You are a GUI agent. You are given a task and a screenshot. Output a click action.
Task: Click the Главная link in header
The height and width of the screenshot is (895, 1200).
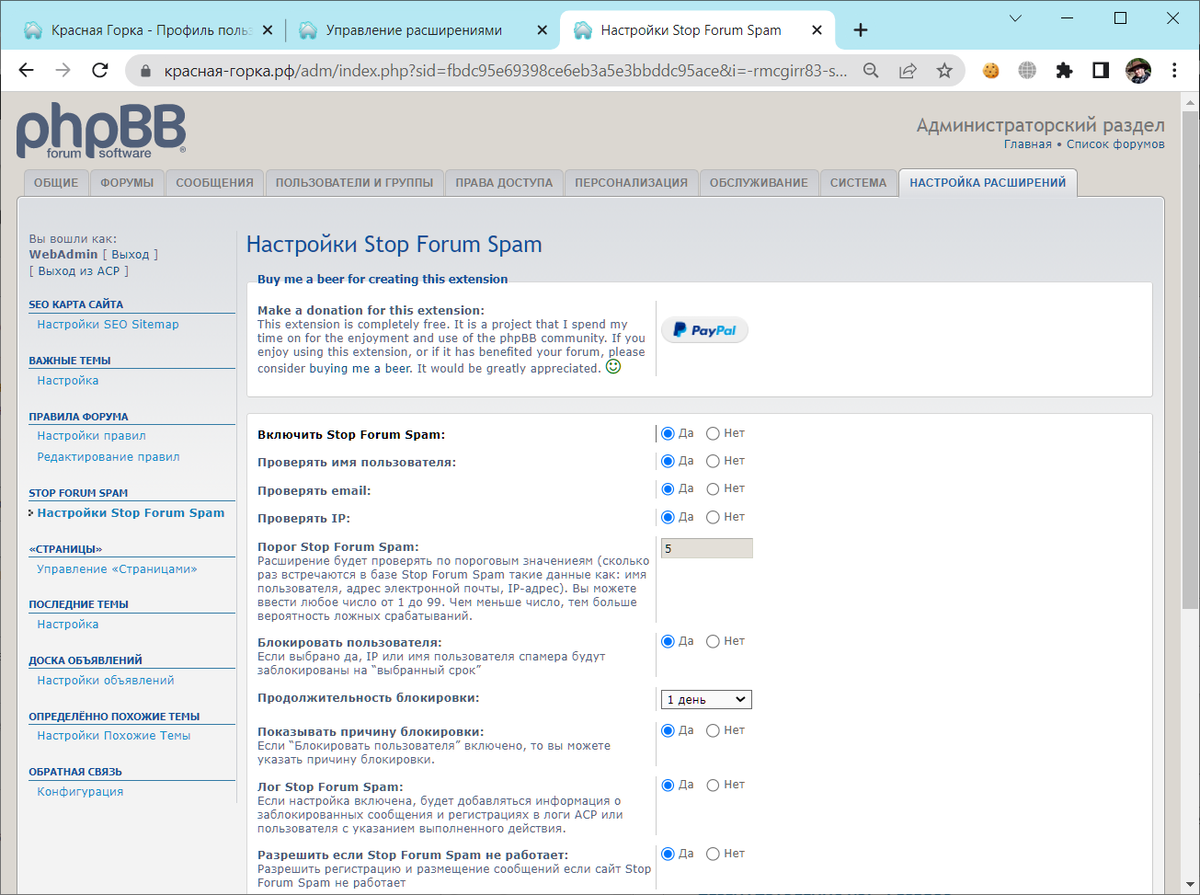[1027, 144]
